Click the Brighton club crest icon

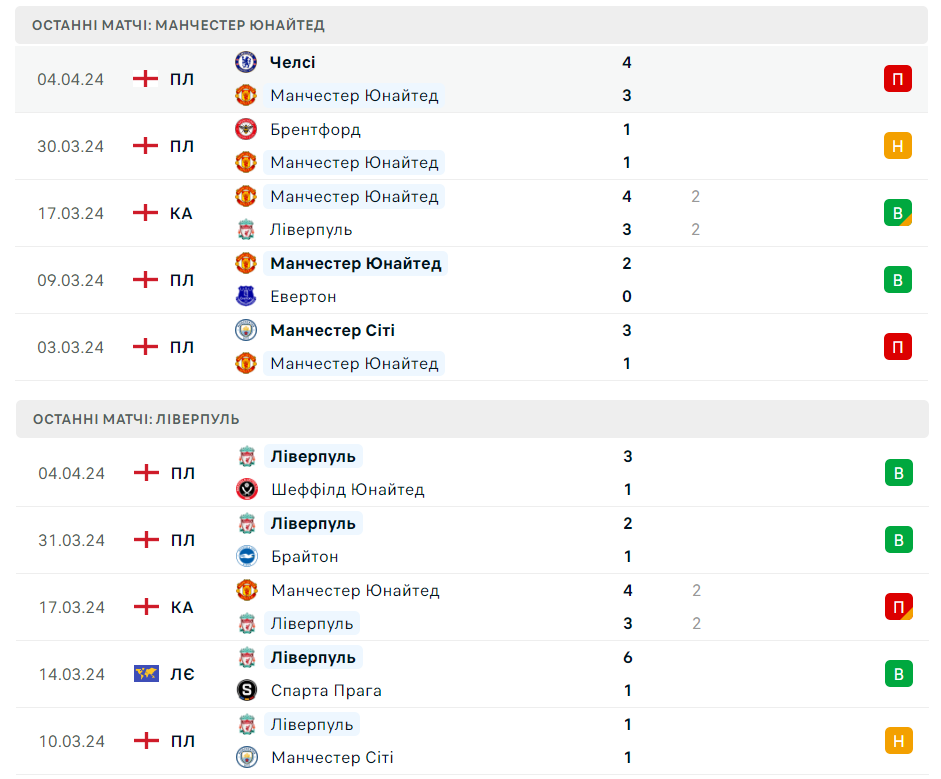pos(246,557)
